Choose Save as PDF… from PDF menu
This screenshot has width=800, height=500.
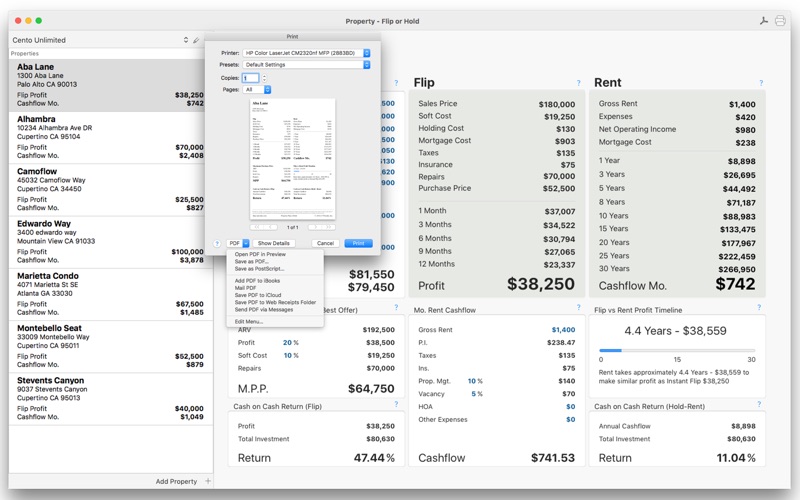251,262
